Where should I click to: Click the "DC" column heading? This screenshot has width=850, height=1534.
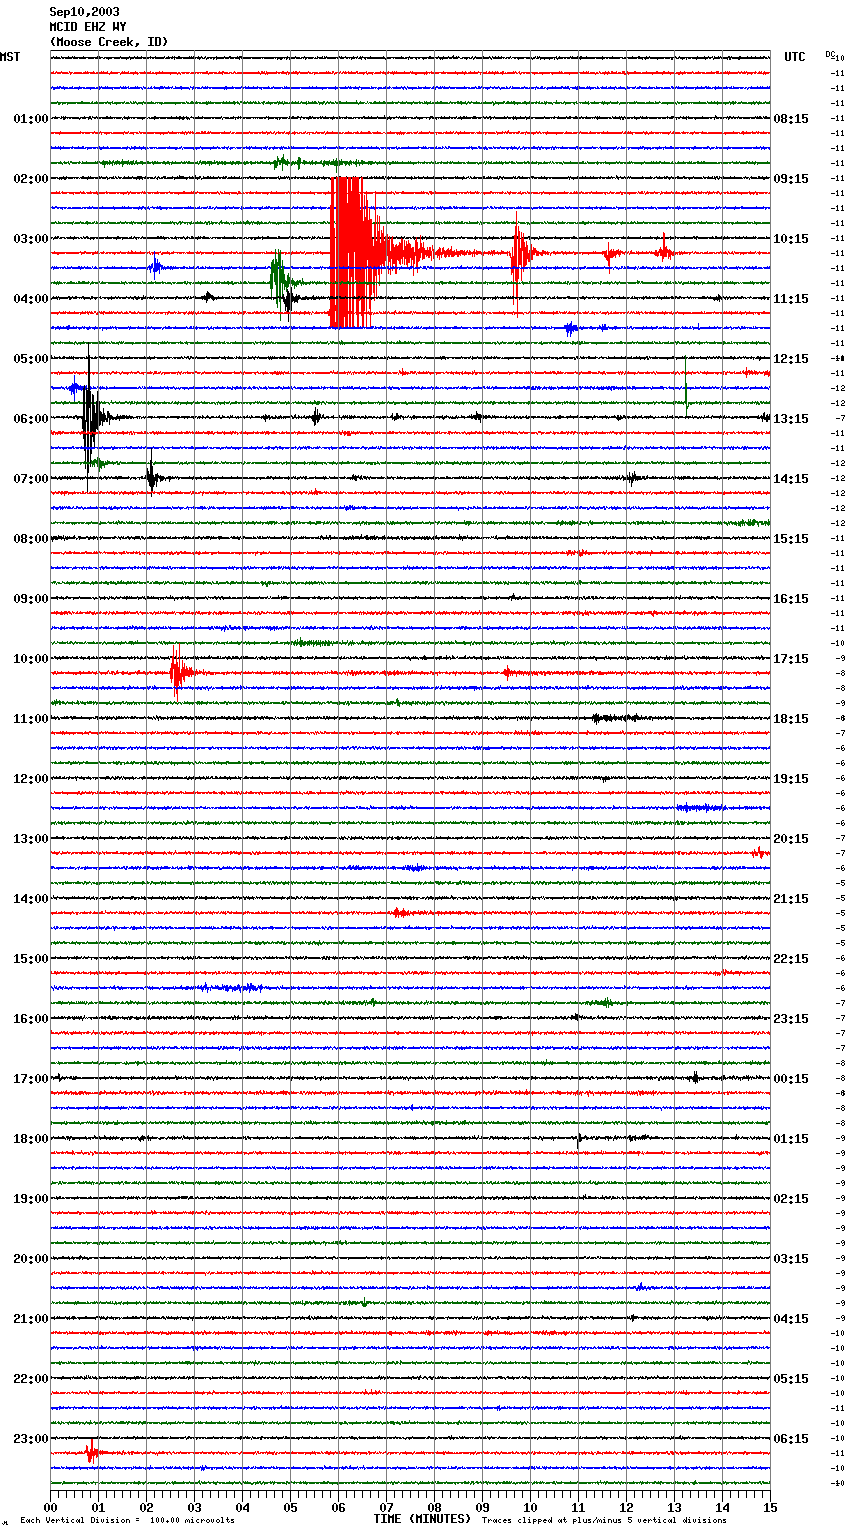click(830, 54)
